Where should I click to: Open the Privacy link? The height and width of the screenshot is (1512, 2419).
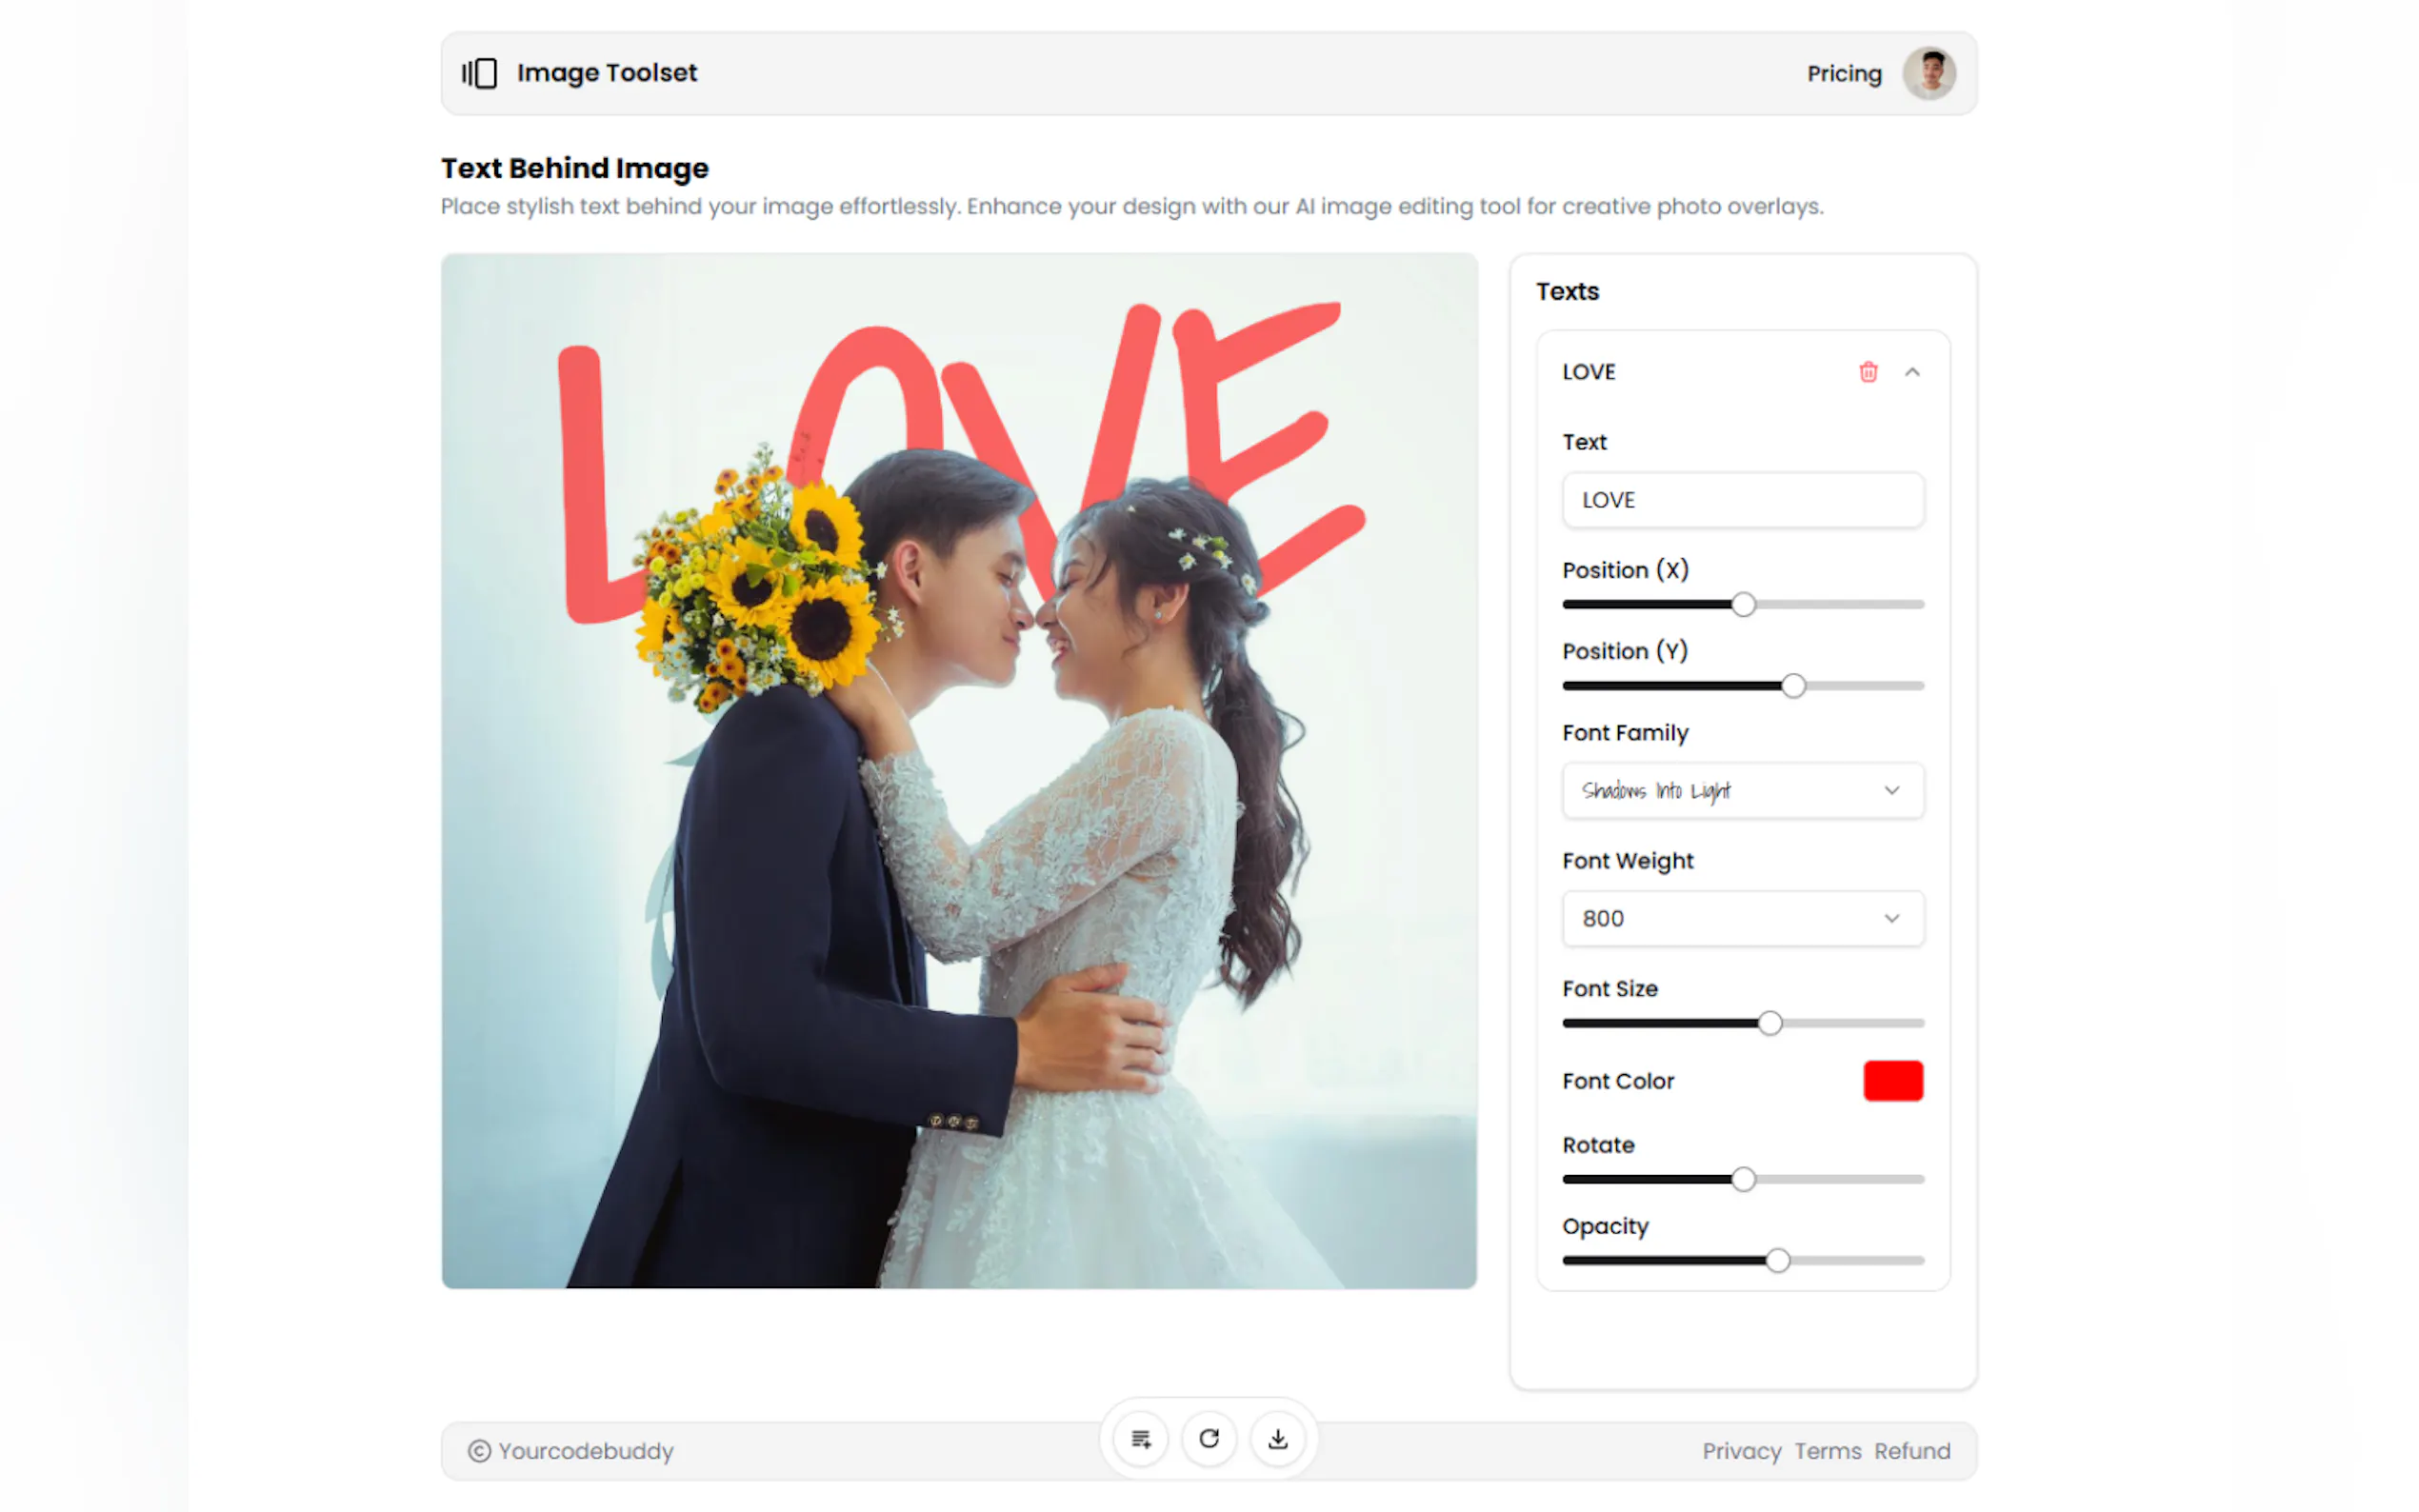click(1741, 1451)
